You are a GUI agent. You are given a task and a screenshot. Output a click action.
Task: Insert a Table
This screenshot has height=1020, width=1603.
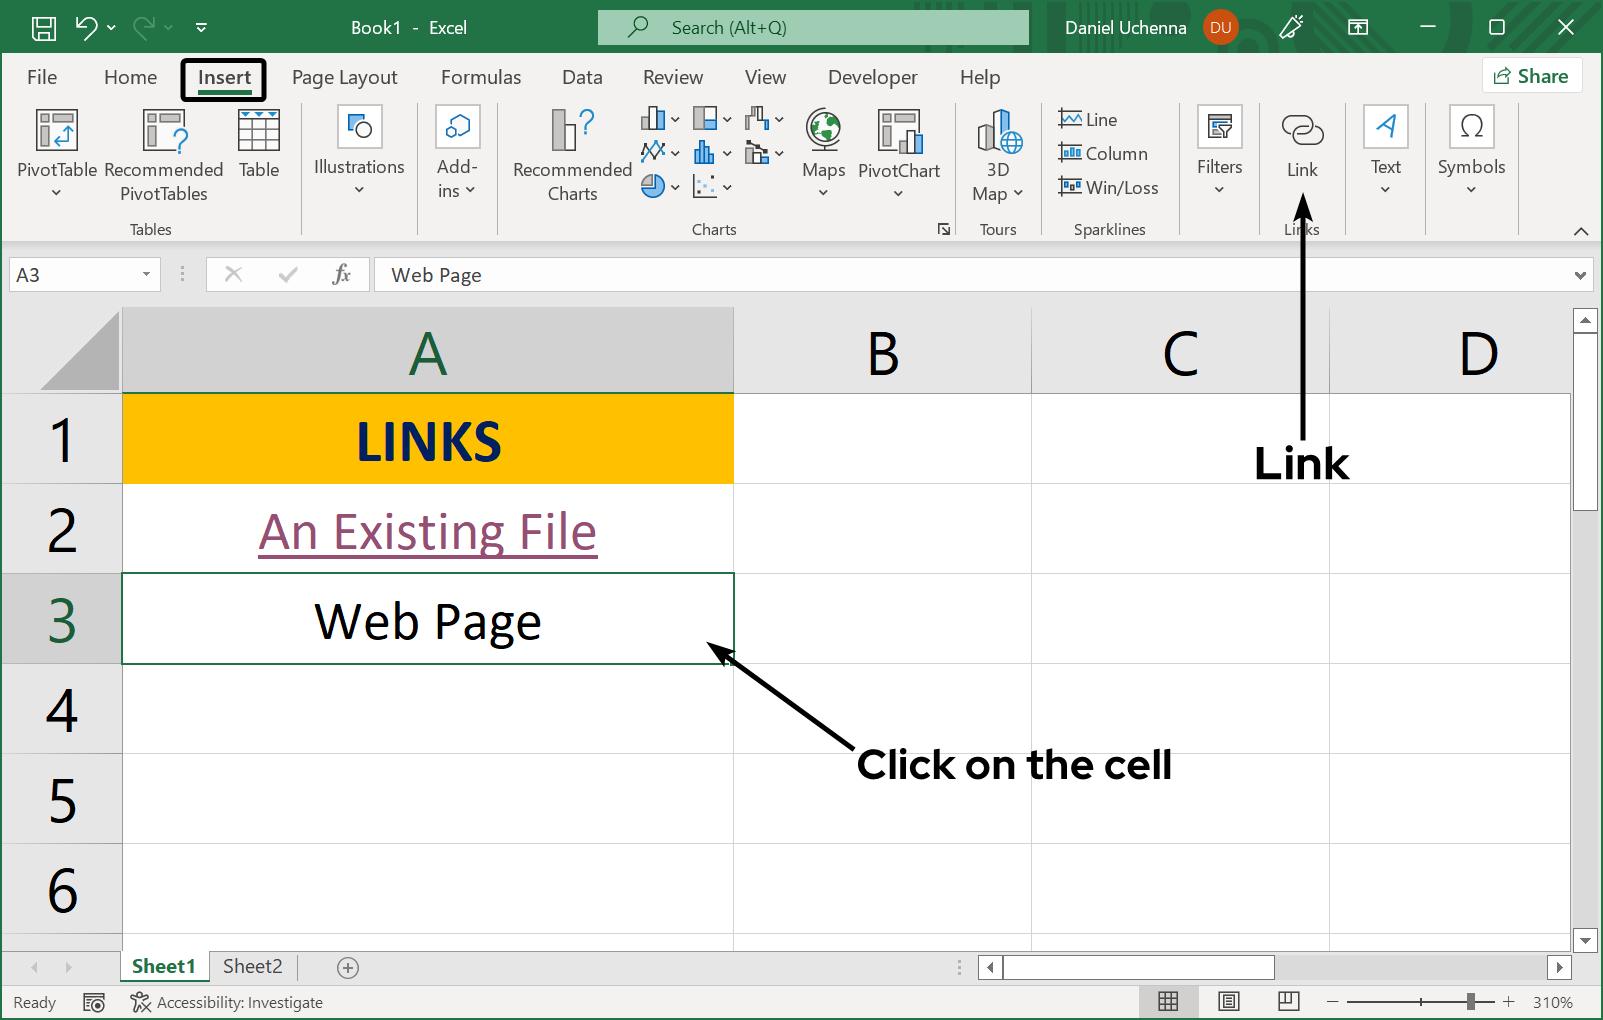pos(258,145)
